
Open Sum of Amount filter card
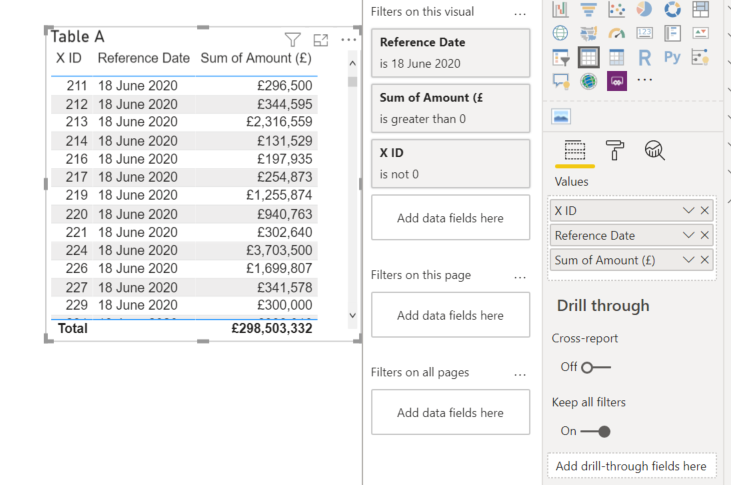pyautogui.click(x=450, y=108)
